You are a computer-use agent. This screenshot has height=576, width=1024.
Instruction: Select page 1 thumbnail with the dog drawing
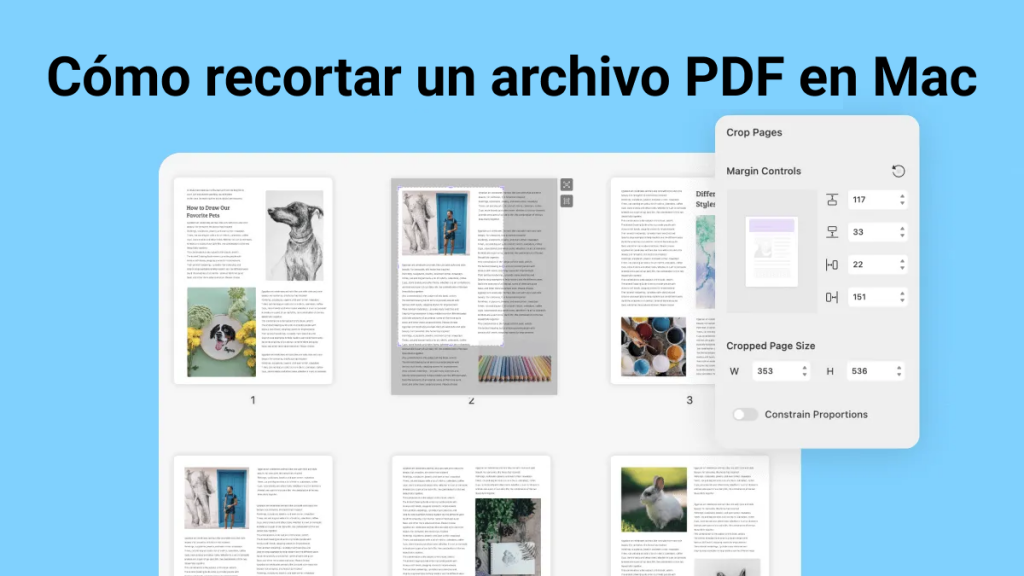pyautogui.click(x=253, y=280)
